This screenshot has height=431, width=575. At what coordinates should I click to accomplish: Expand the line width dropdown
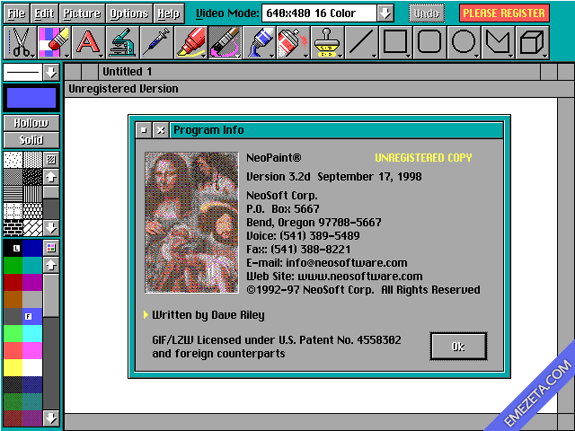pos(51,72)
